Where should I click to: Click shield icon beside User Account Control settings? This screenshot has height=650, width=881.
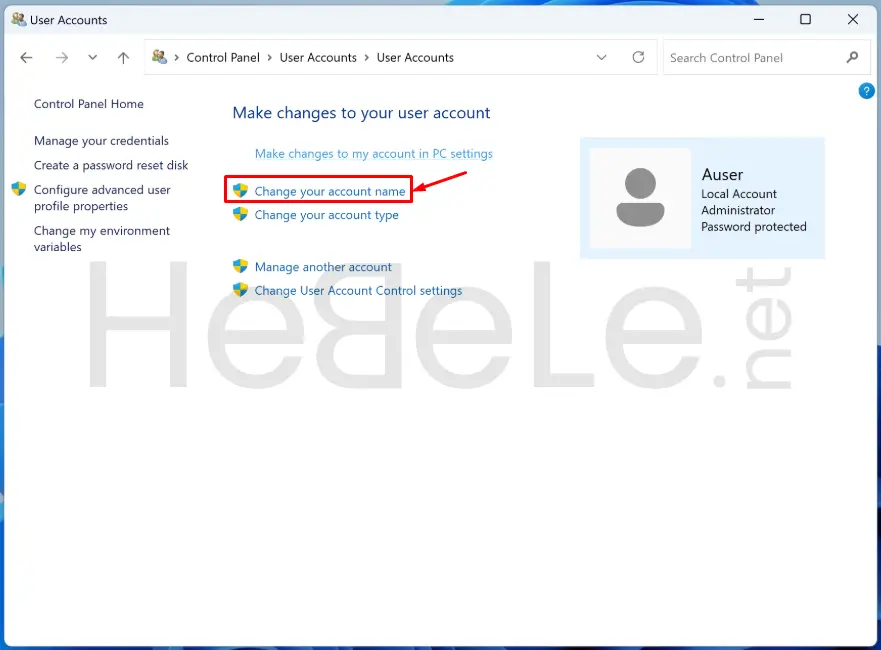240,289
